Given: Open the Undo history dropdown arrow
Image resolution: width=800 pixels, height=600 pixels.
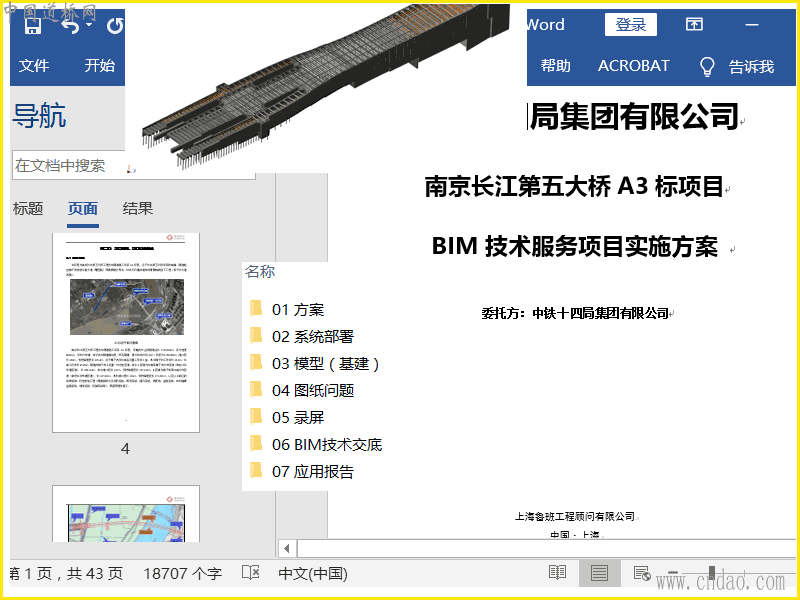Looking at the screenshot, I should (89, 24).
